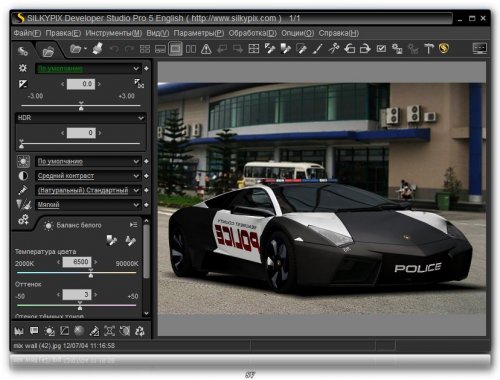Open the dropdown arrow beside open folder
500x380 pixels.
point(85,49)
